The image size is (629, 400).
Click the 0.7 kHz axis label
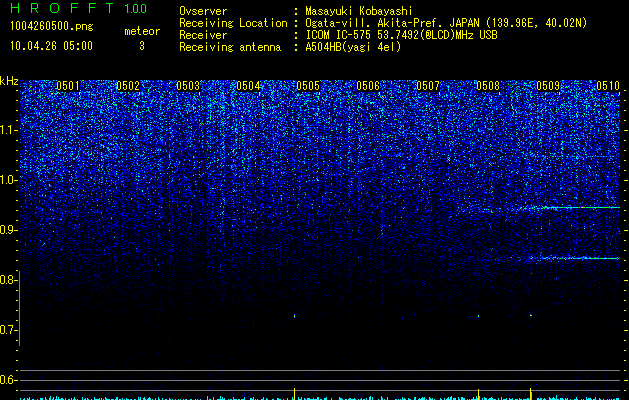(x=7, y=330)
